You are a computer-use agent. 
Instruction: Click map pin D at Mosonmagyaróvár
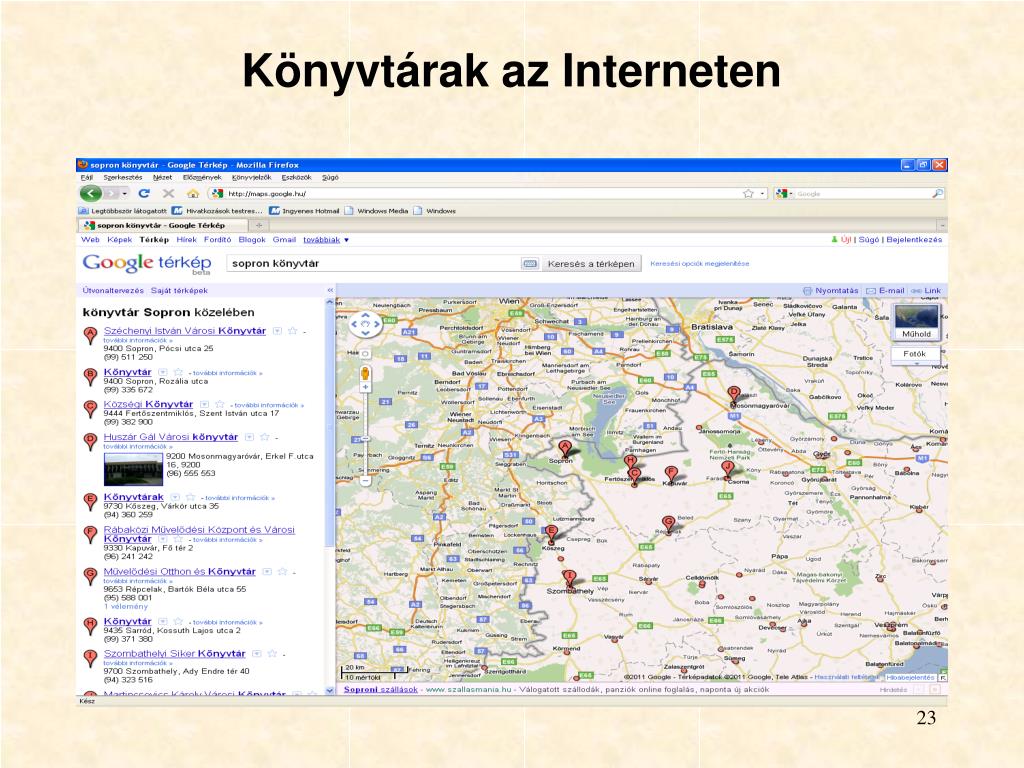[x=734, y=394]
